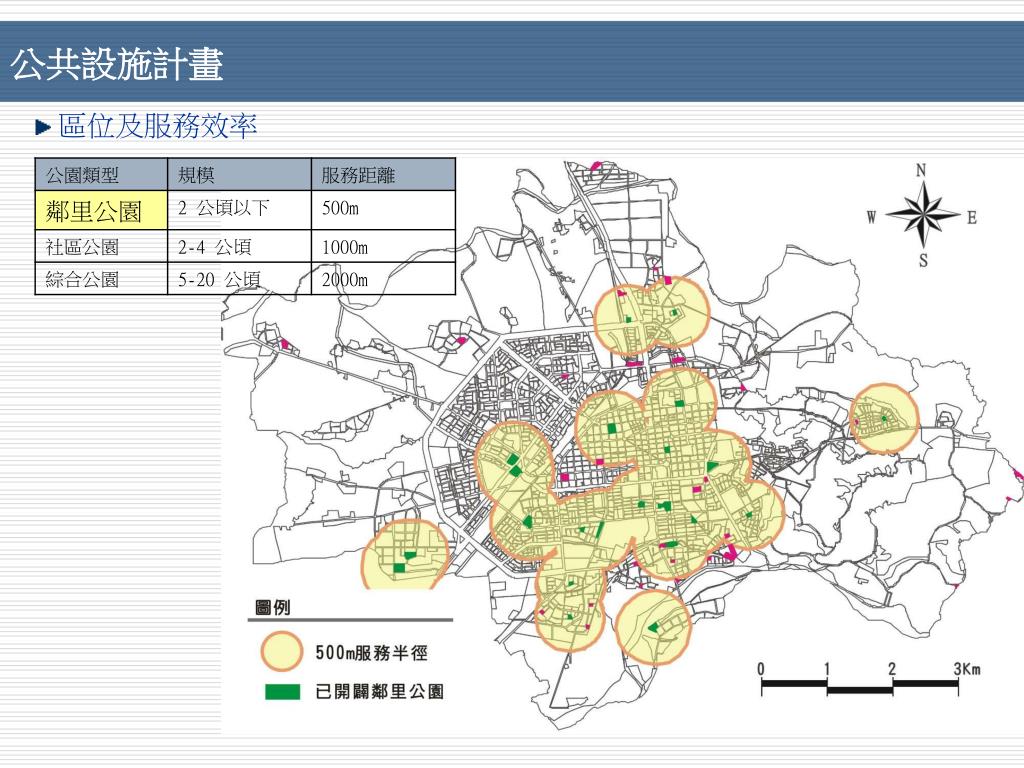Viewport: 1024px width, 768px height.
Task: Click the E label on the compass
Action: click(x=972, y=217)
